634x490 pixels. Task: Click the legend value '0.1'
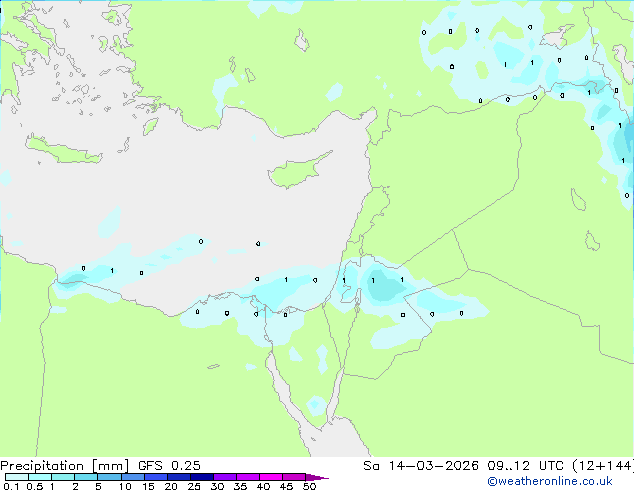point(11,486)
